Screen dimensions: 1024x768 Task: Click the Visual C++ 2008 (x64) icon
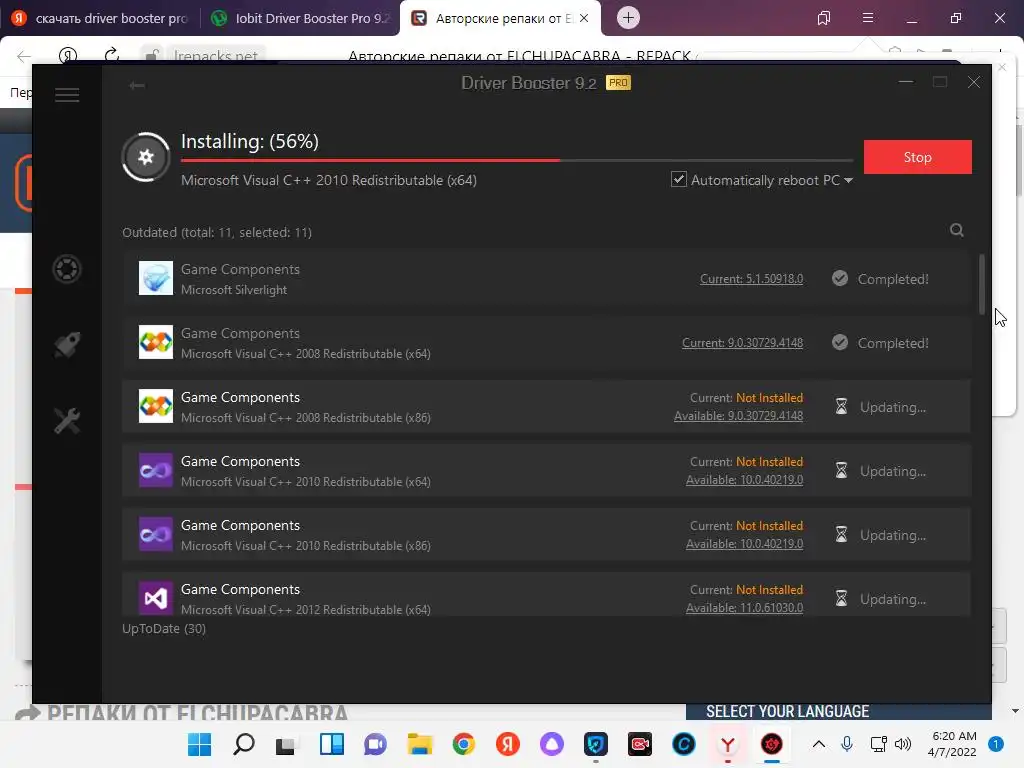point(155,342)
